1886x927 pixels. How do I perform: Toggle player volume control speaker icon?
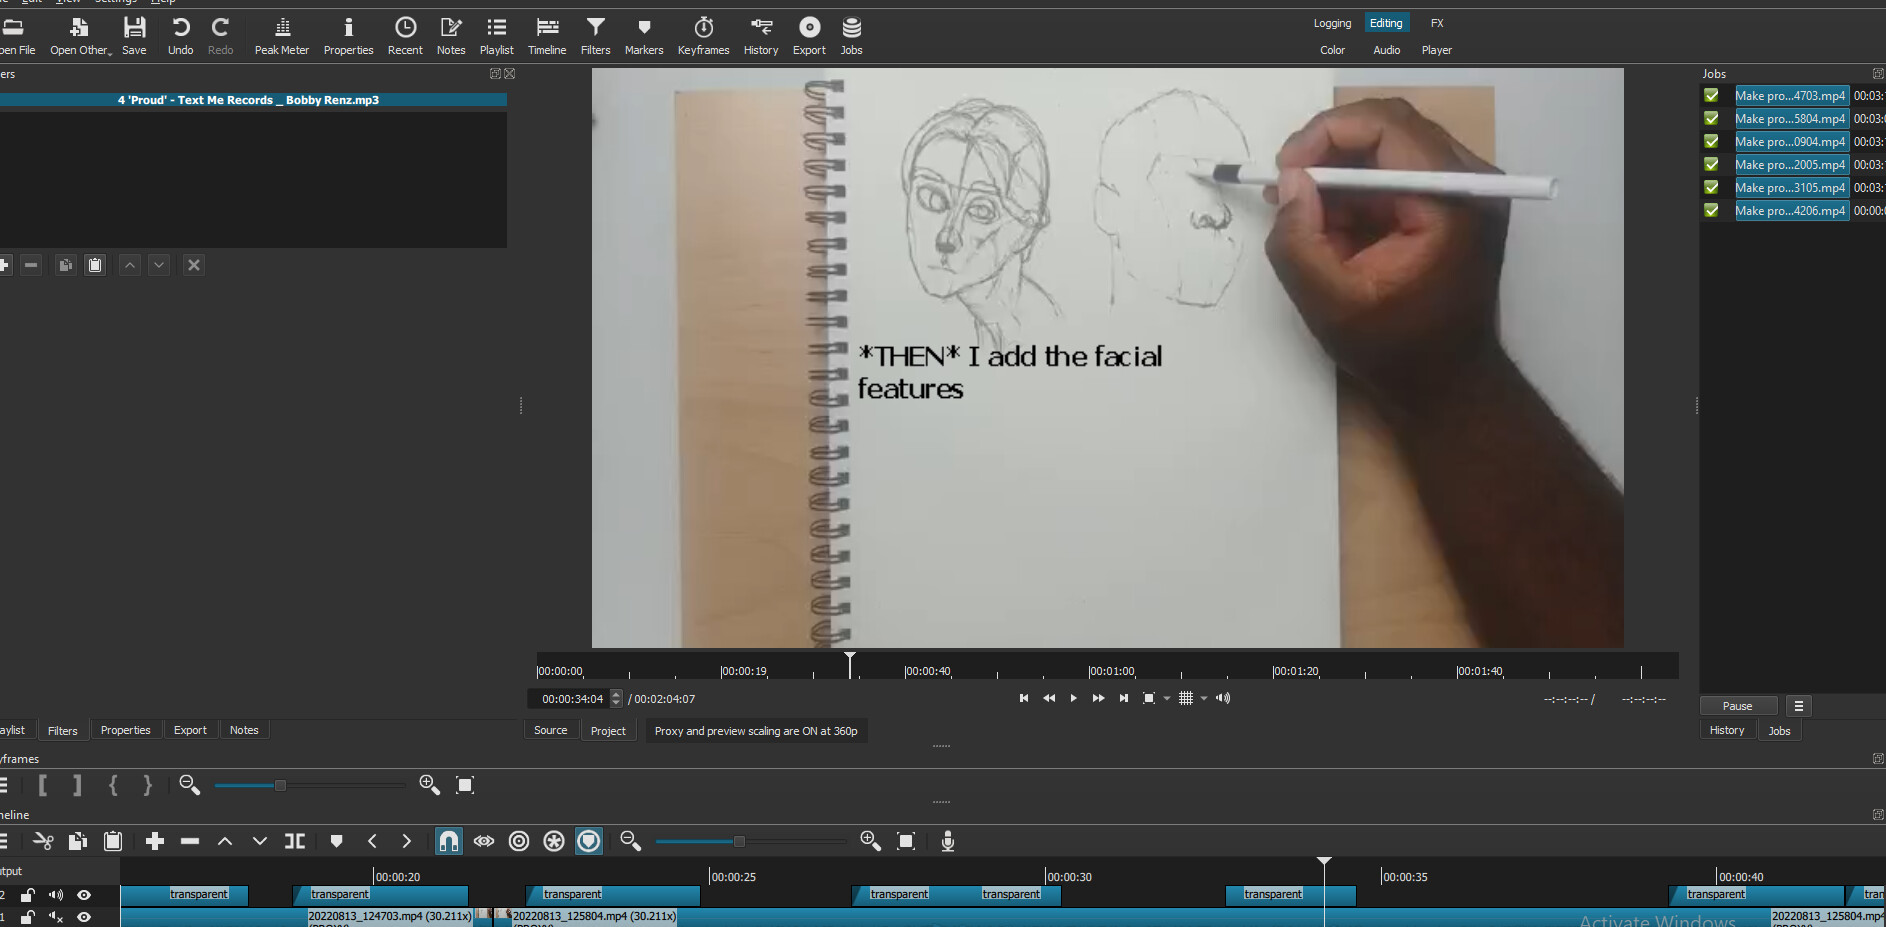pos(1223,699)
